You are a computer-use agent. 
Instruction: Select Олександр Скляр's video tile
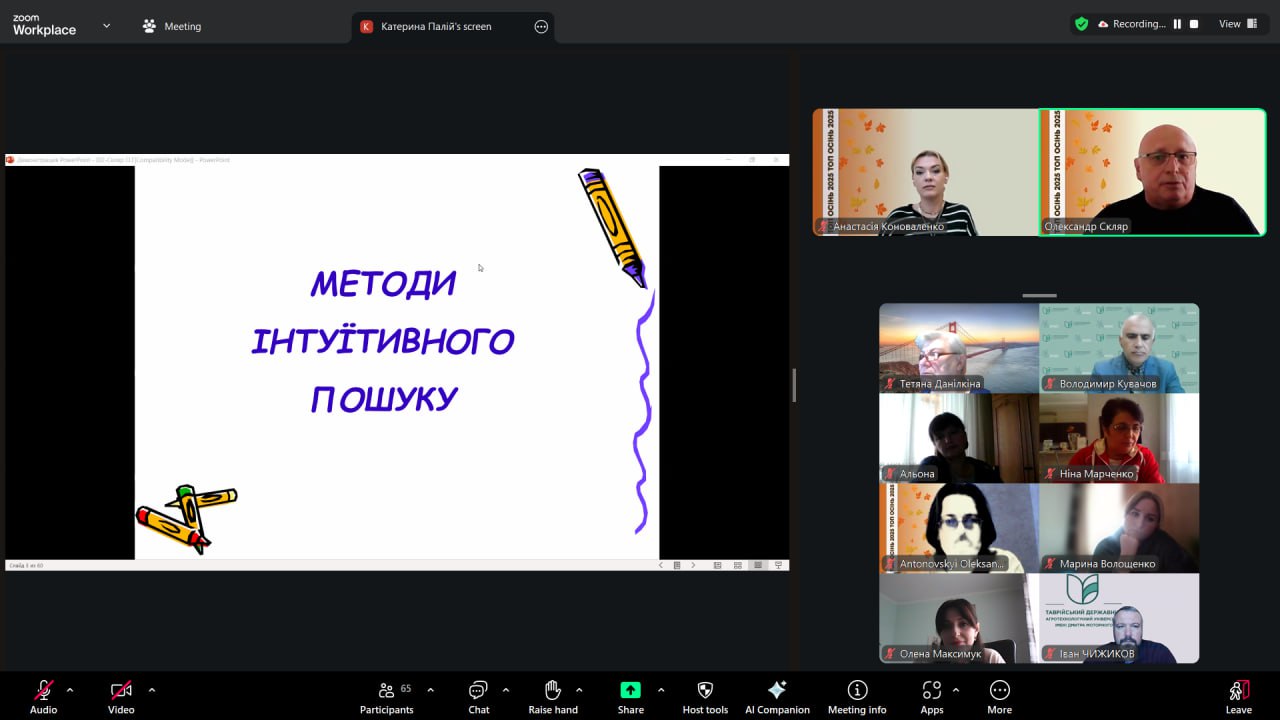[x=1153, y=172]
